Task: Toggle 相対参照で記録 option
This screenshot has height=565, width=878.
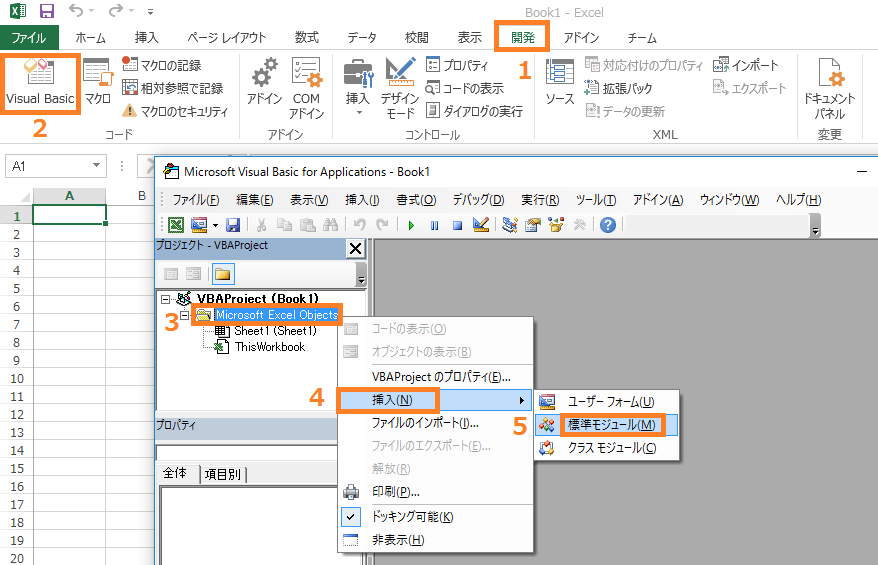Action: (172, 88)
